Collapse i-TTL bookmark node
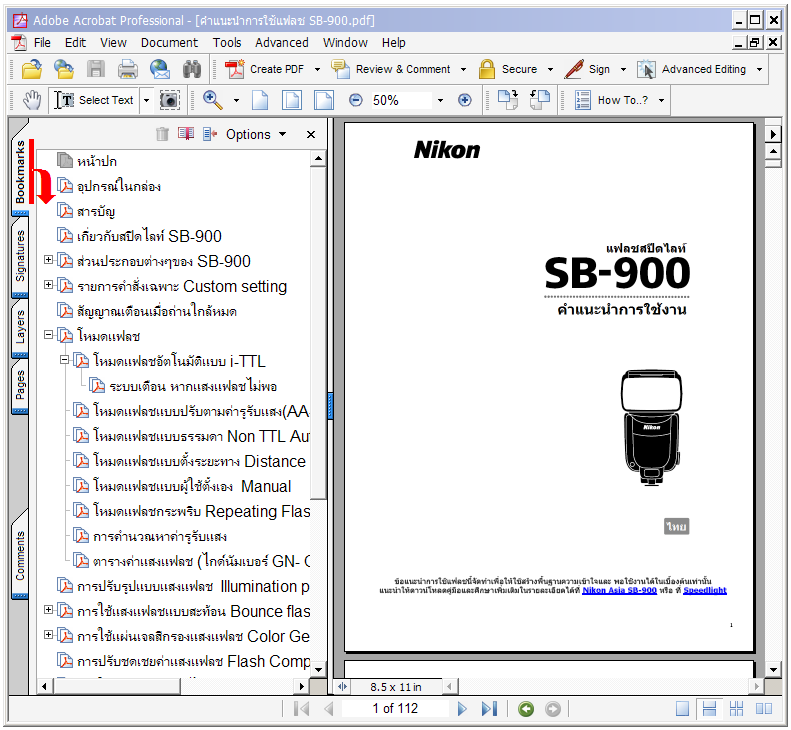 coord(64,360)
